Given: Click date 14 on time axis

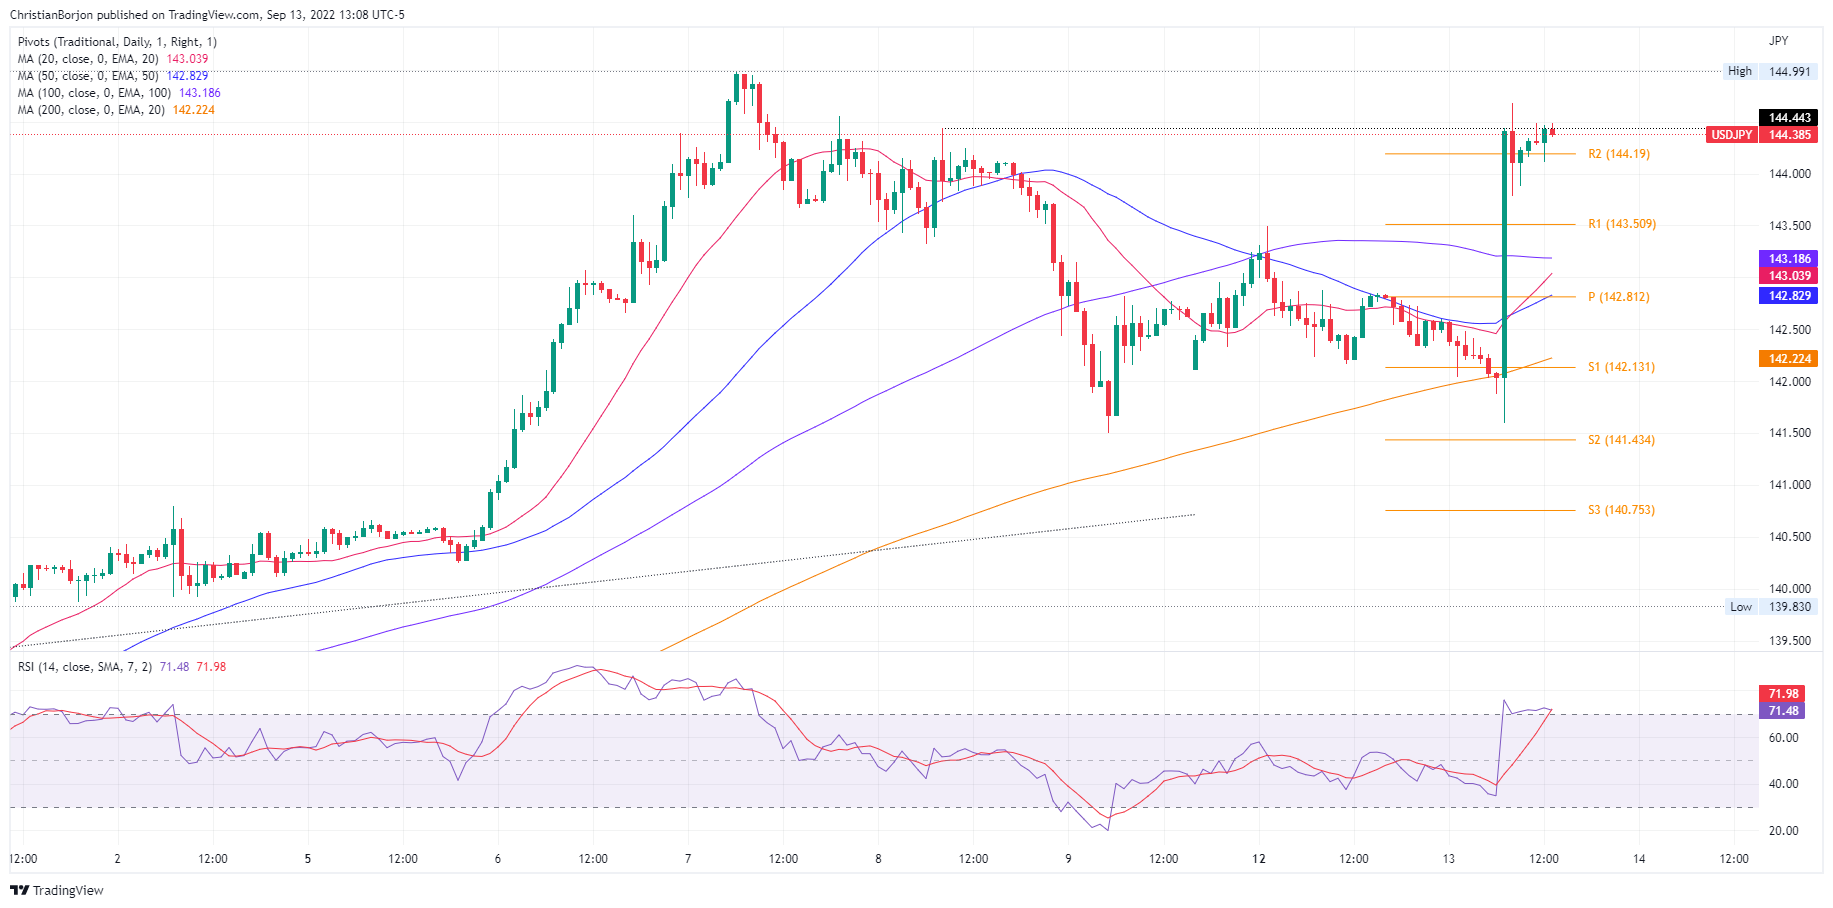Looking at the screenshot, I should [x=1639, y=859].
